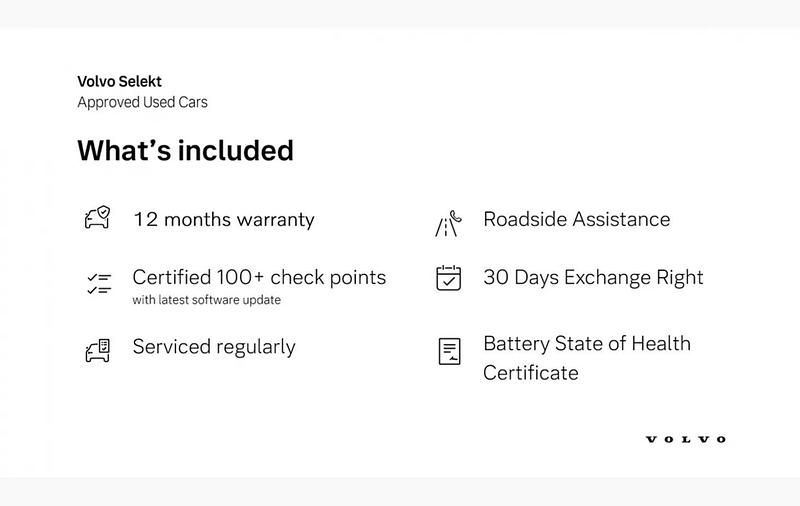Click 30 Days Exchange Right text
This screenshot has height=506, width=800.
point(593,277)
